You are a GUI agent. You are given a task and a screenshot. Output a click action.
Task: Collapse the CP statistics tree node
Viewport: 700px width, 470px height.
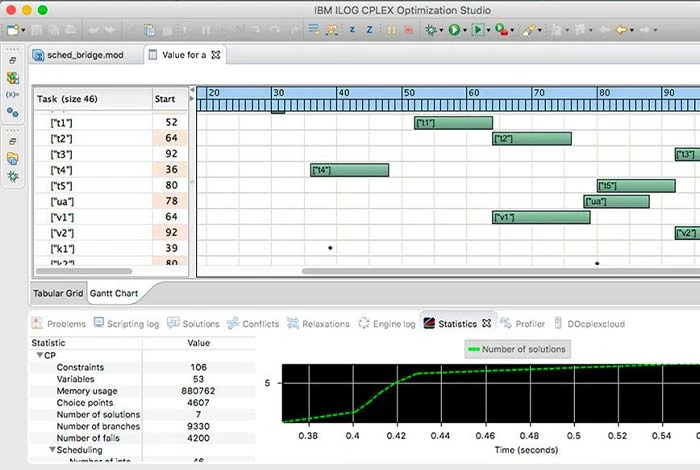40,355
